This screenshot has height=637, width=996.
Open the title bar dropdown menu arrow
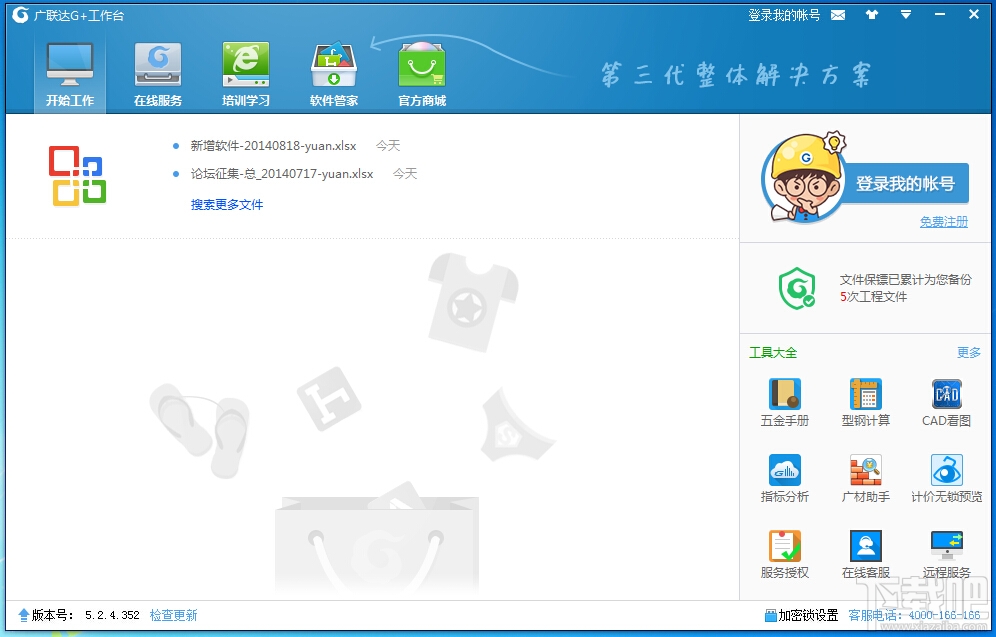(906, 15)
